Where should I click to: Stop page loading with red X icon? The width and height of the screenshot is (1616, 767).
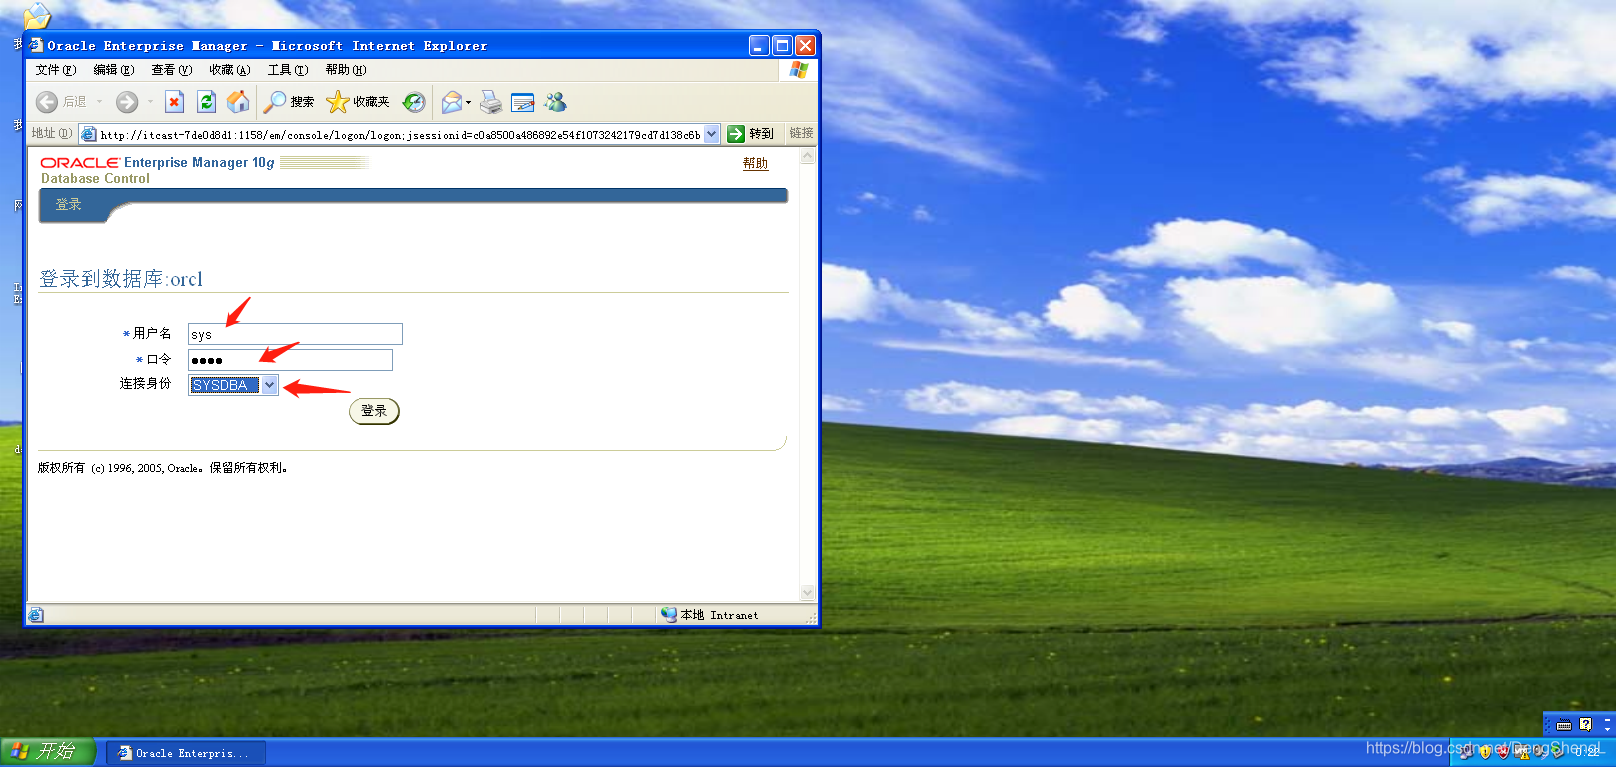[x=174, y=102]
